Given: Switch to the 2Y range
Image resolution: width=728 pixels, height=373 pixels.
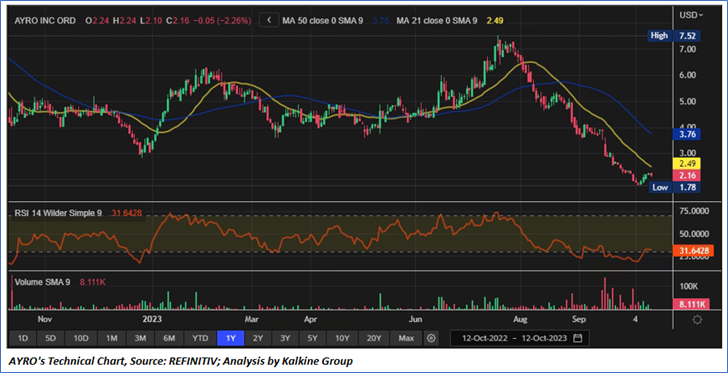Looking at the screenshot, I should pos(258,338).
